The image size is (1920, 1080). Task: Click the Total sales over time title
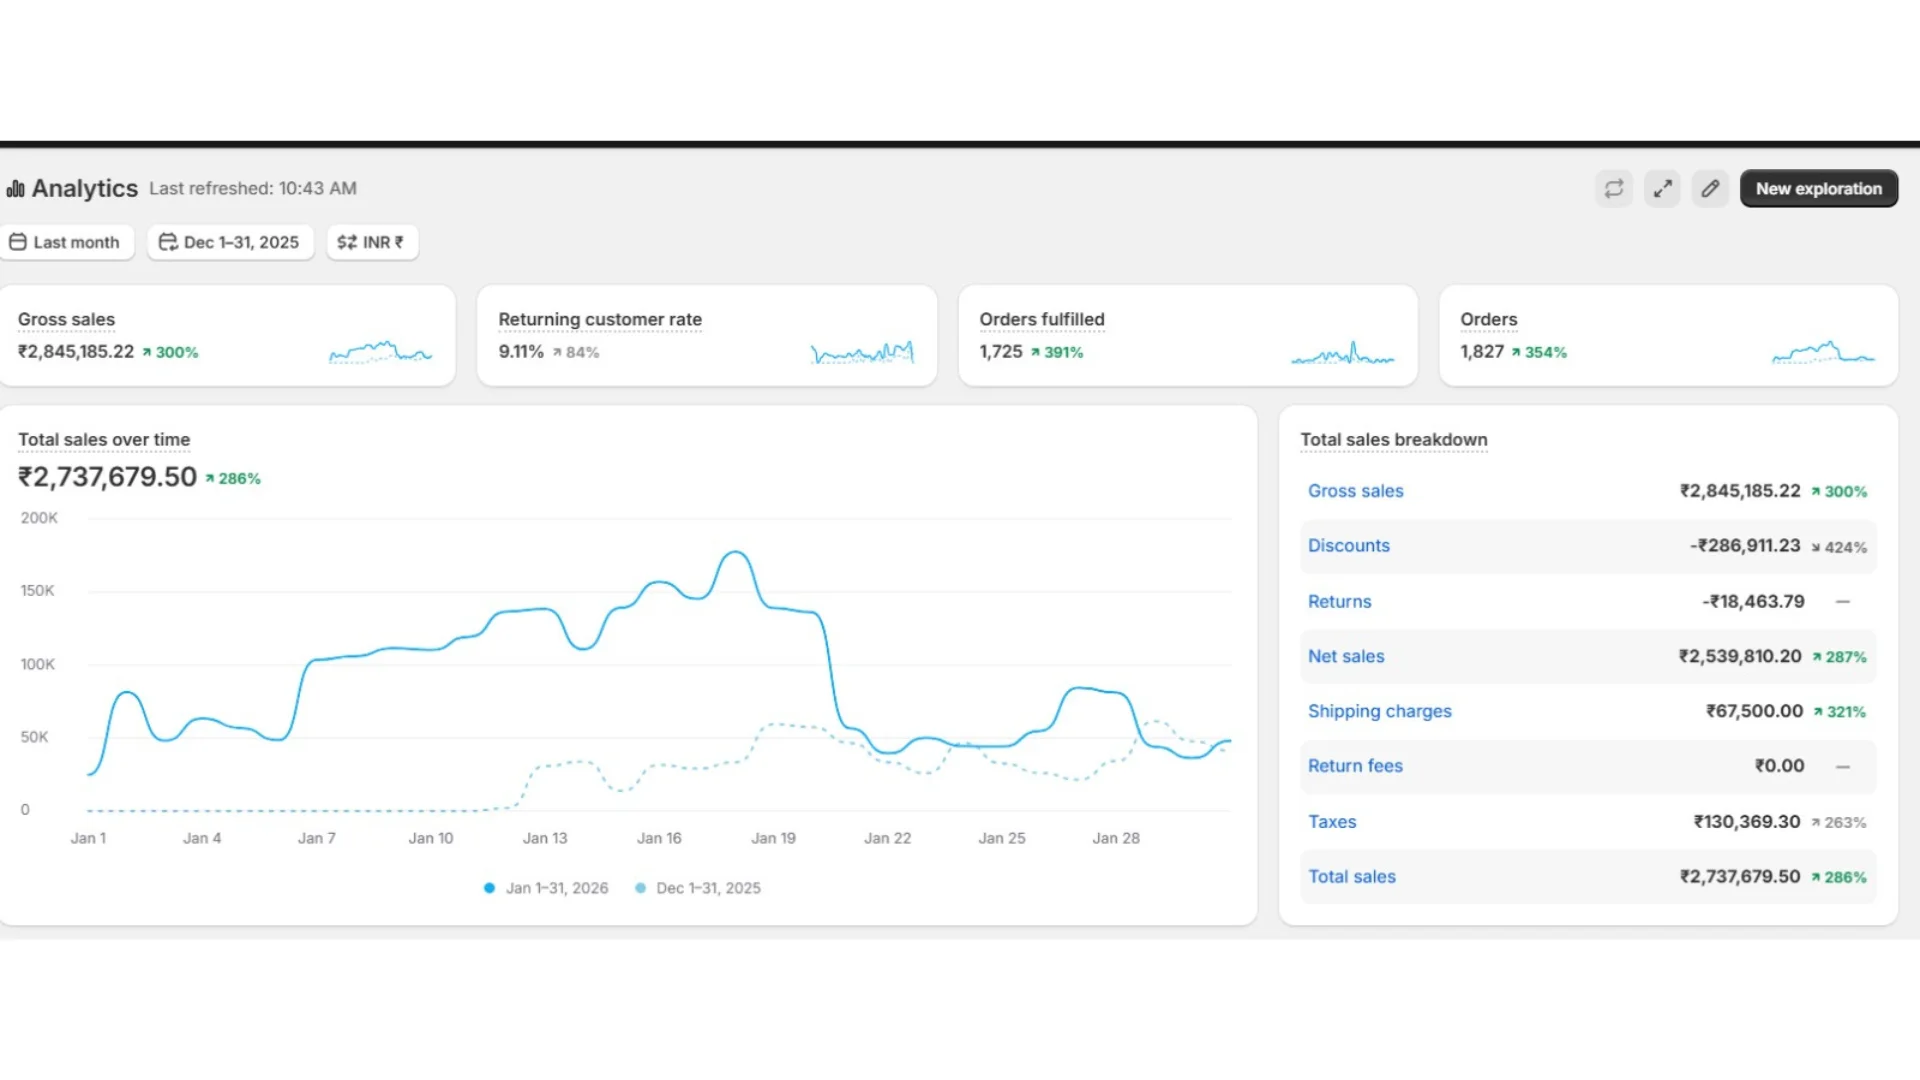pyautogui.click(x=104, y=440)
